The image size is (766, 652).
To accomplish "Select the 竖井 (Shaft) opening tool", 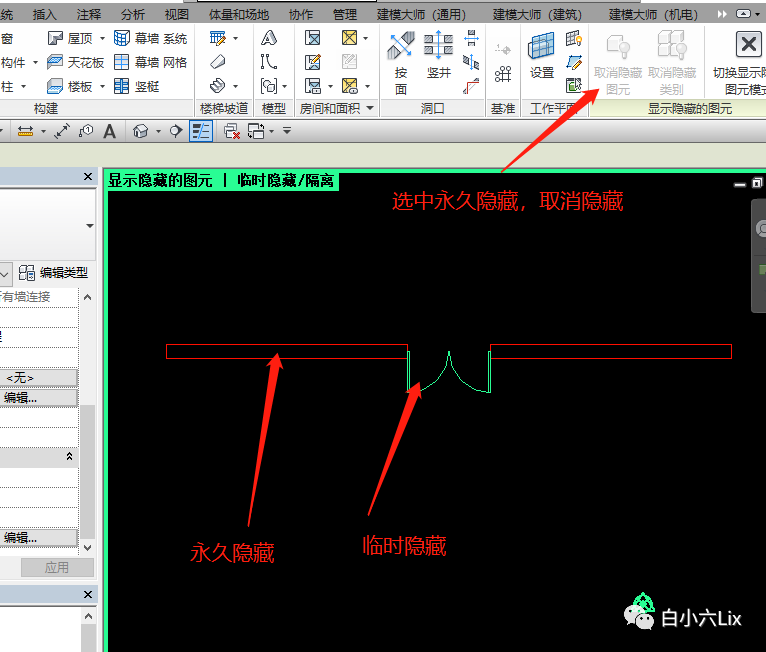I will [x=438, y=55].
